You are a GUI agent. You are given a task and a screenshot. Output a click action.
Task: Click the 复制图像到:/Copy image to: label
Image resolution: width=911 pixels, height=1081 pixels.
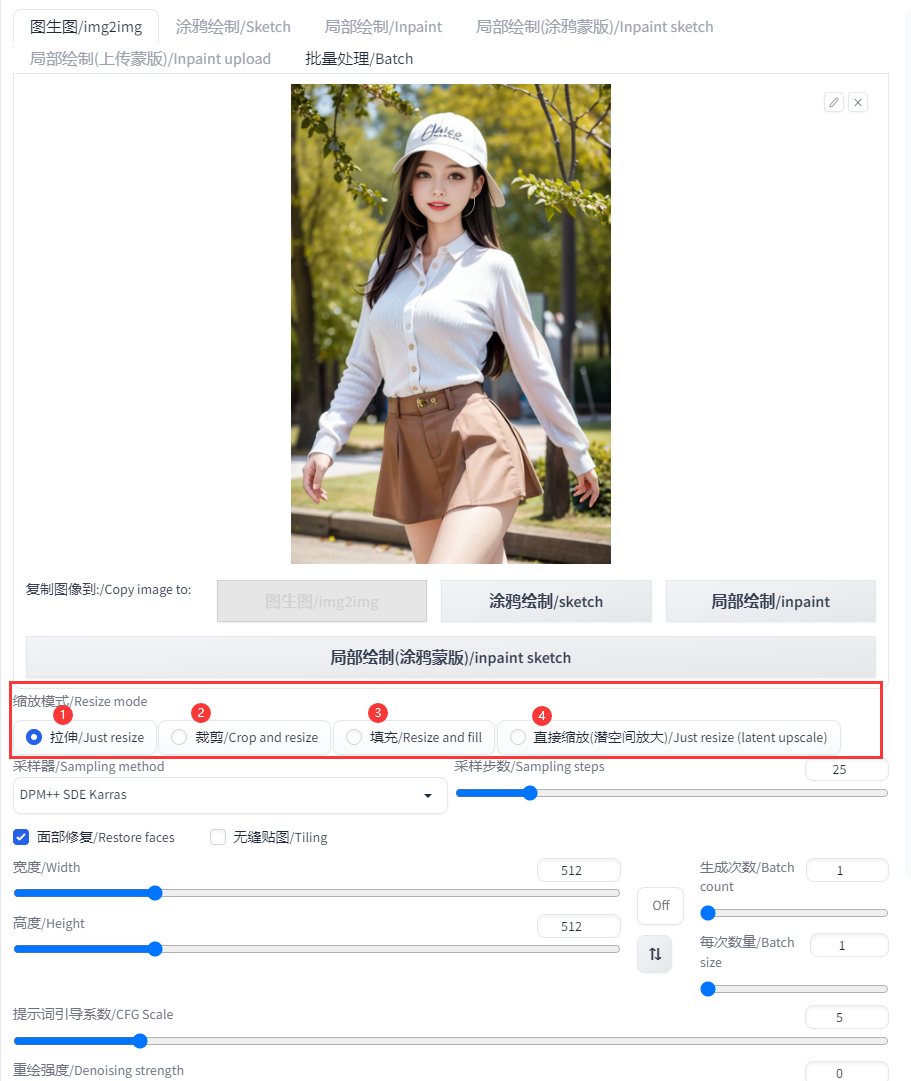tap(108, 589)
